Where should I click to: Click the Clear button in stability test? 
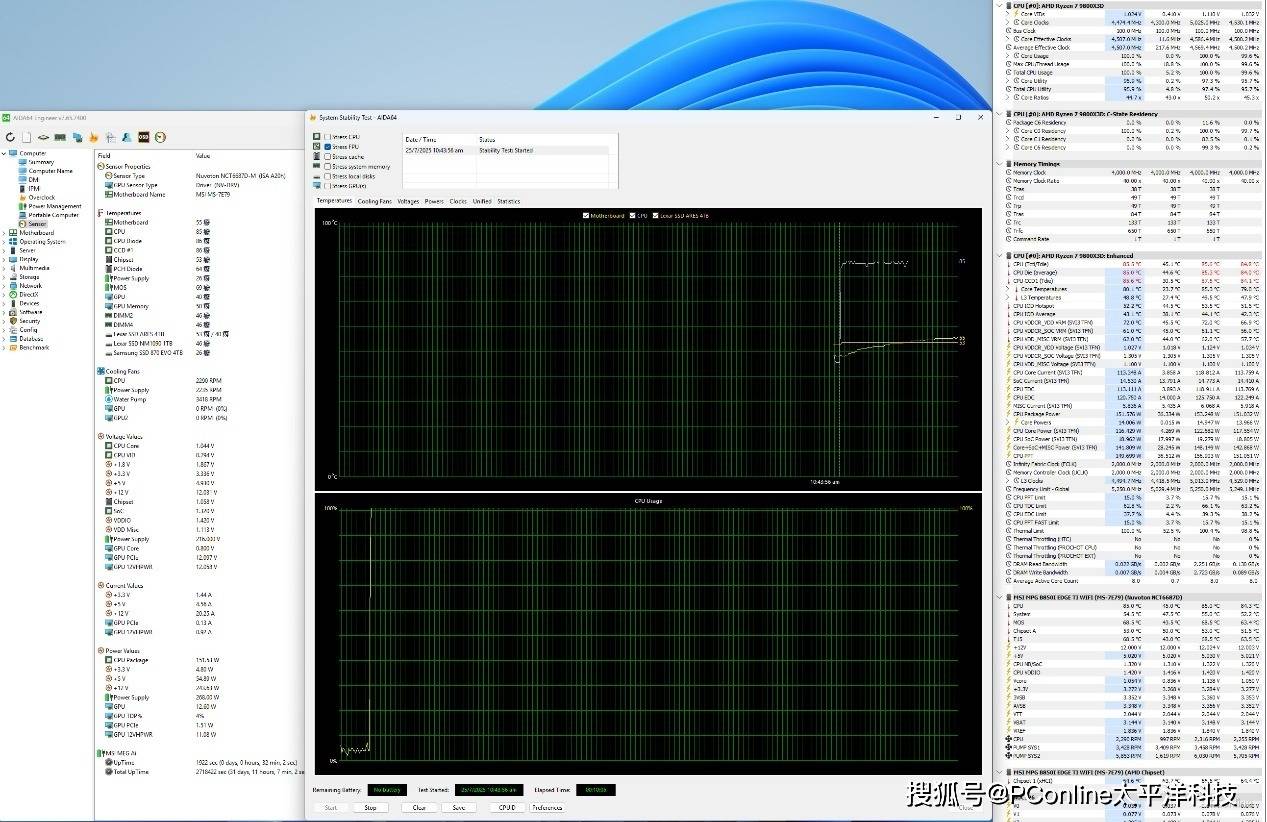(419, 808)
